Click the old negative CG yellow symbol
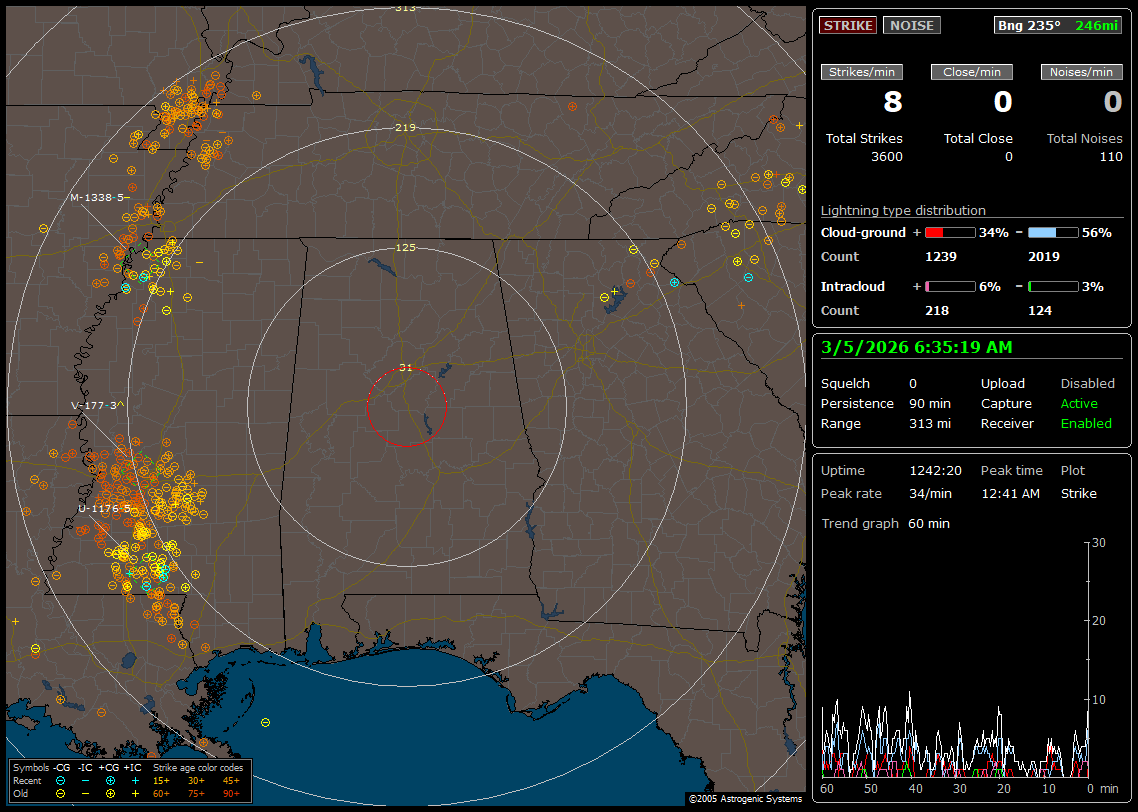The image size is (1138, 812). pos(61,793)
